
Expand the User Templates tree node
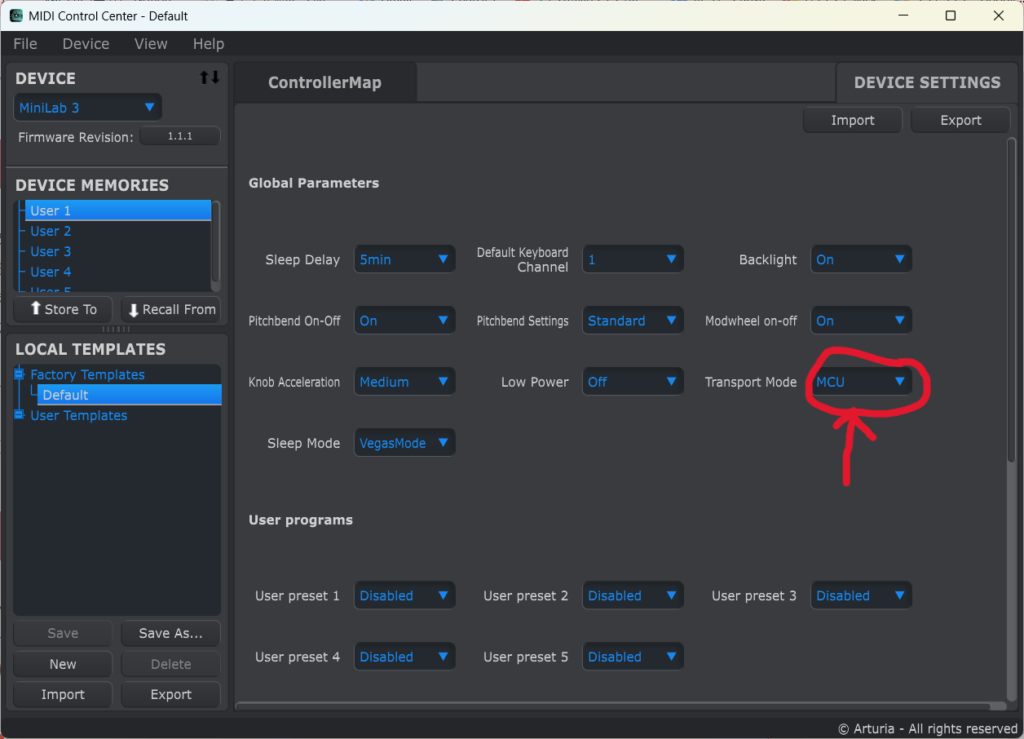pyautogui.click(x=19, y=415)
